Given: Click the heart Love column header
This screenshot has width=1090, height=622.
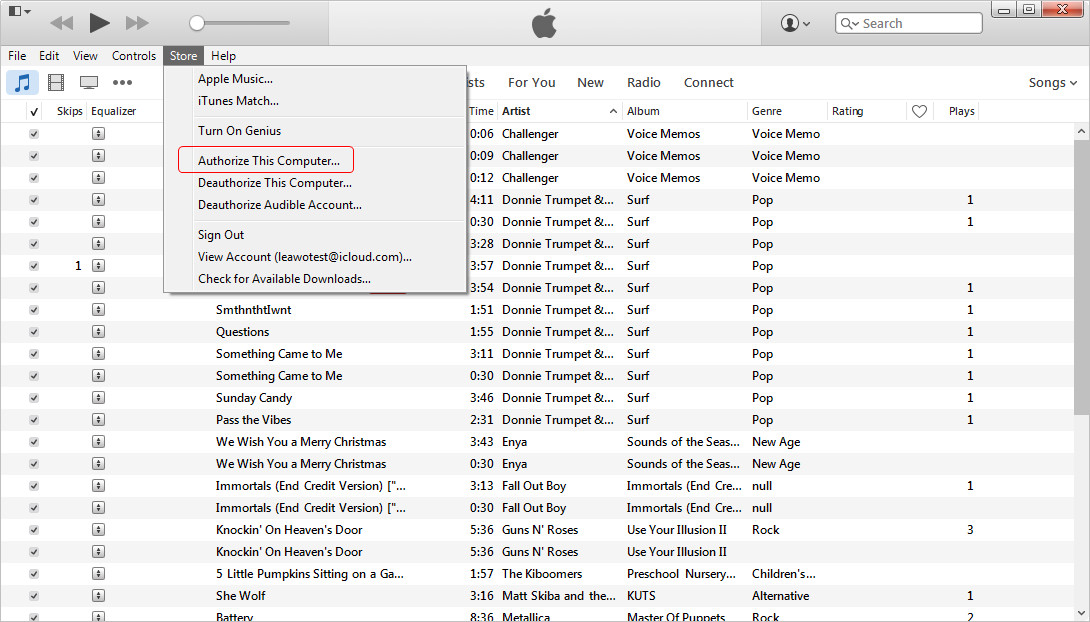Looking at the screenshot, I should (919, 111).
